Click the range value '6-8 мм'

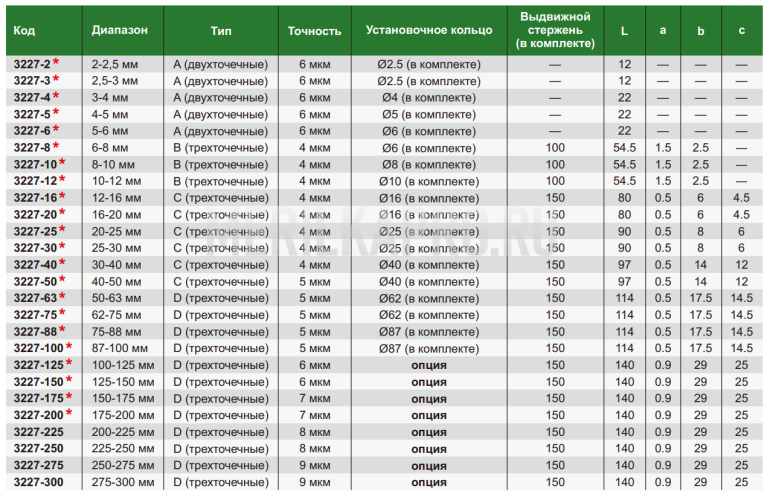tap(110, 148)
